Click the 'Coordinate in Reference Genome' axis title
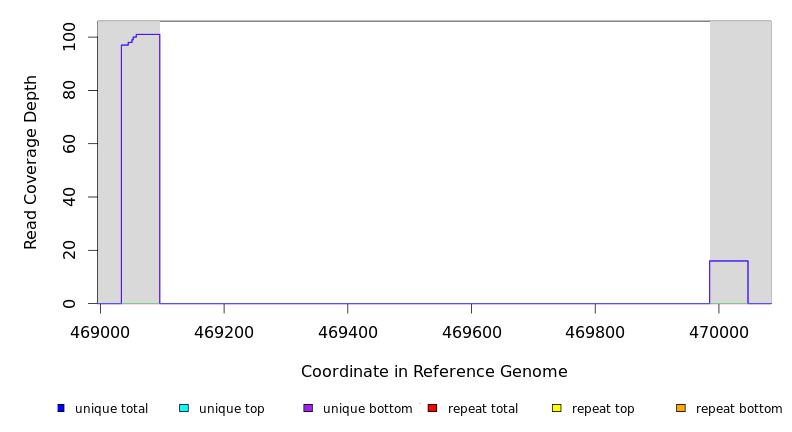The height and width of the screenshot is (432, 792). 434,372
